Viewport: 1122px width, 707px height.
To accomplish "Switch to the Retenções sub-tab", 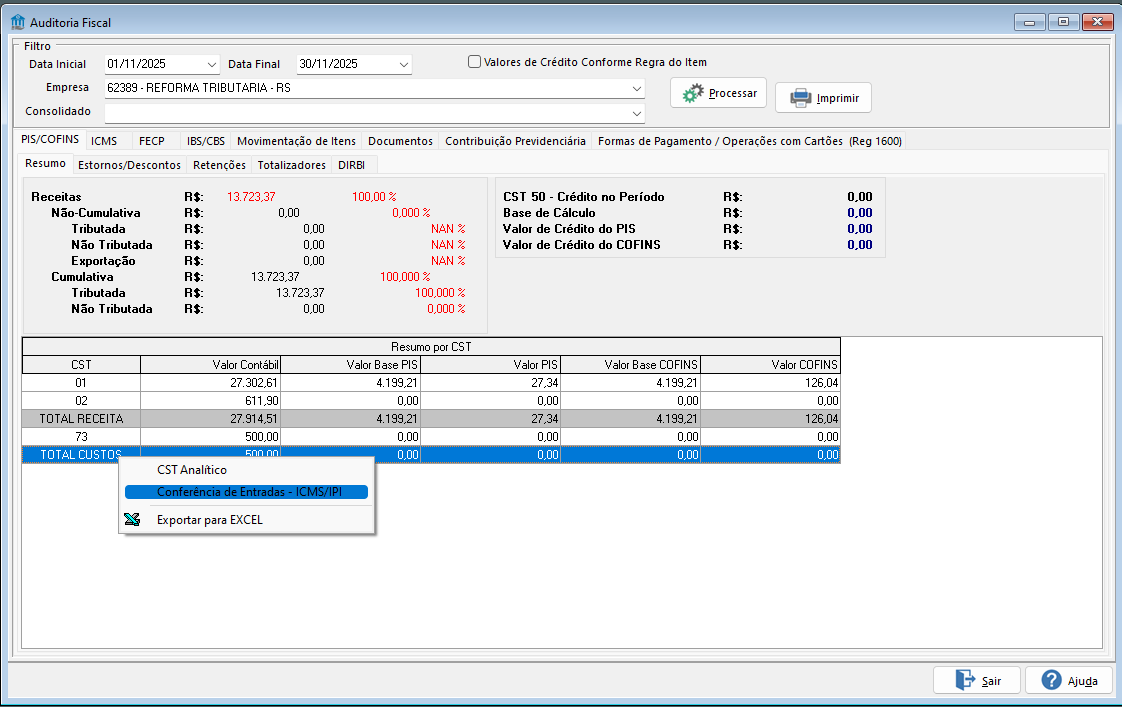I will click(x=219, y=165).
